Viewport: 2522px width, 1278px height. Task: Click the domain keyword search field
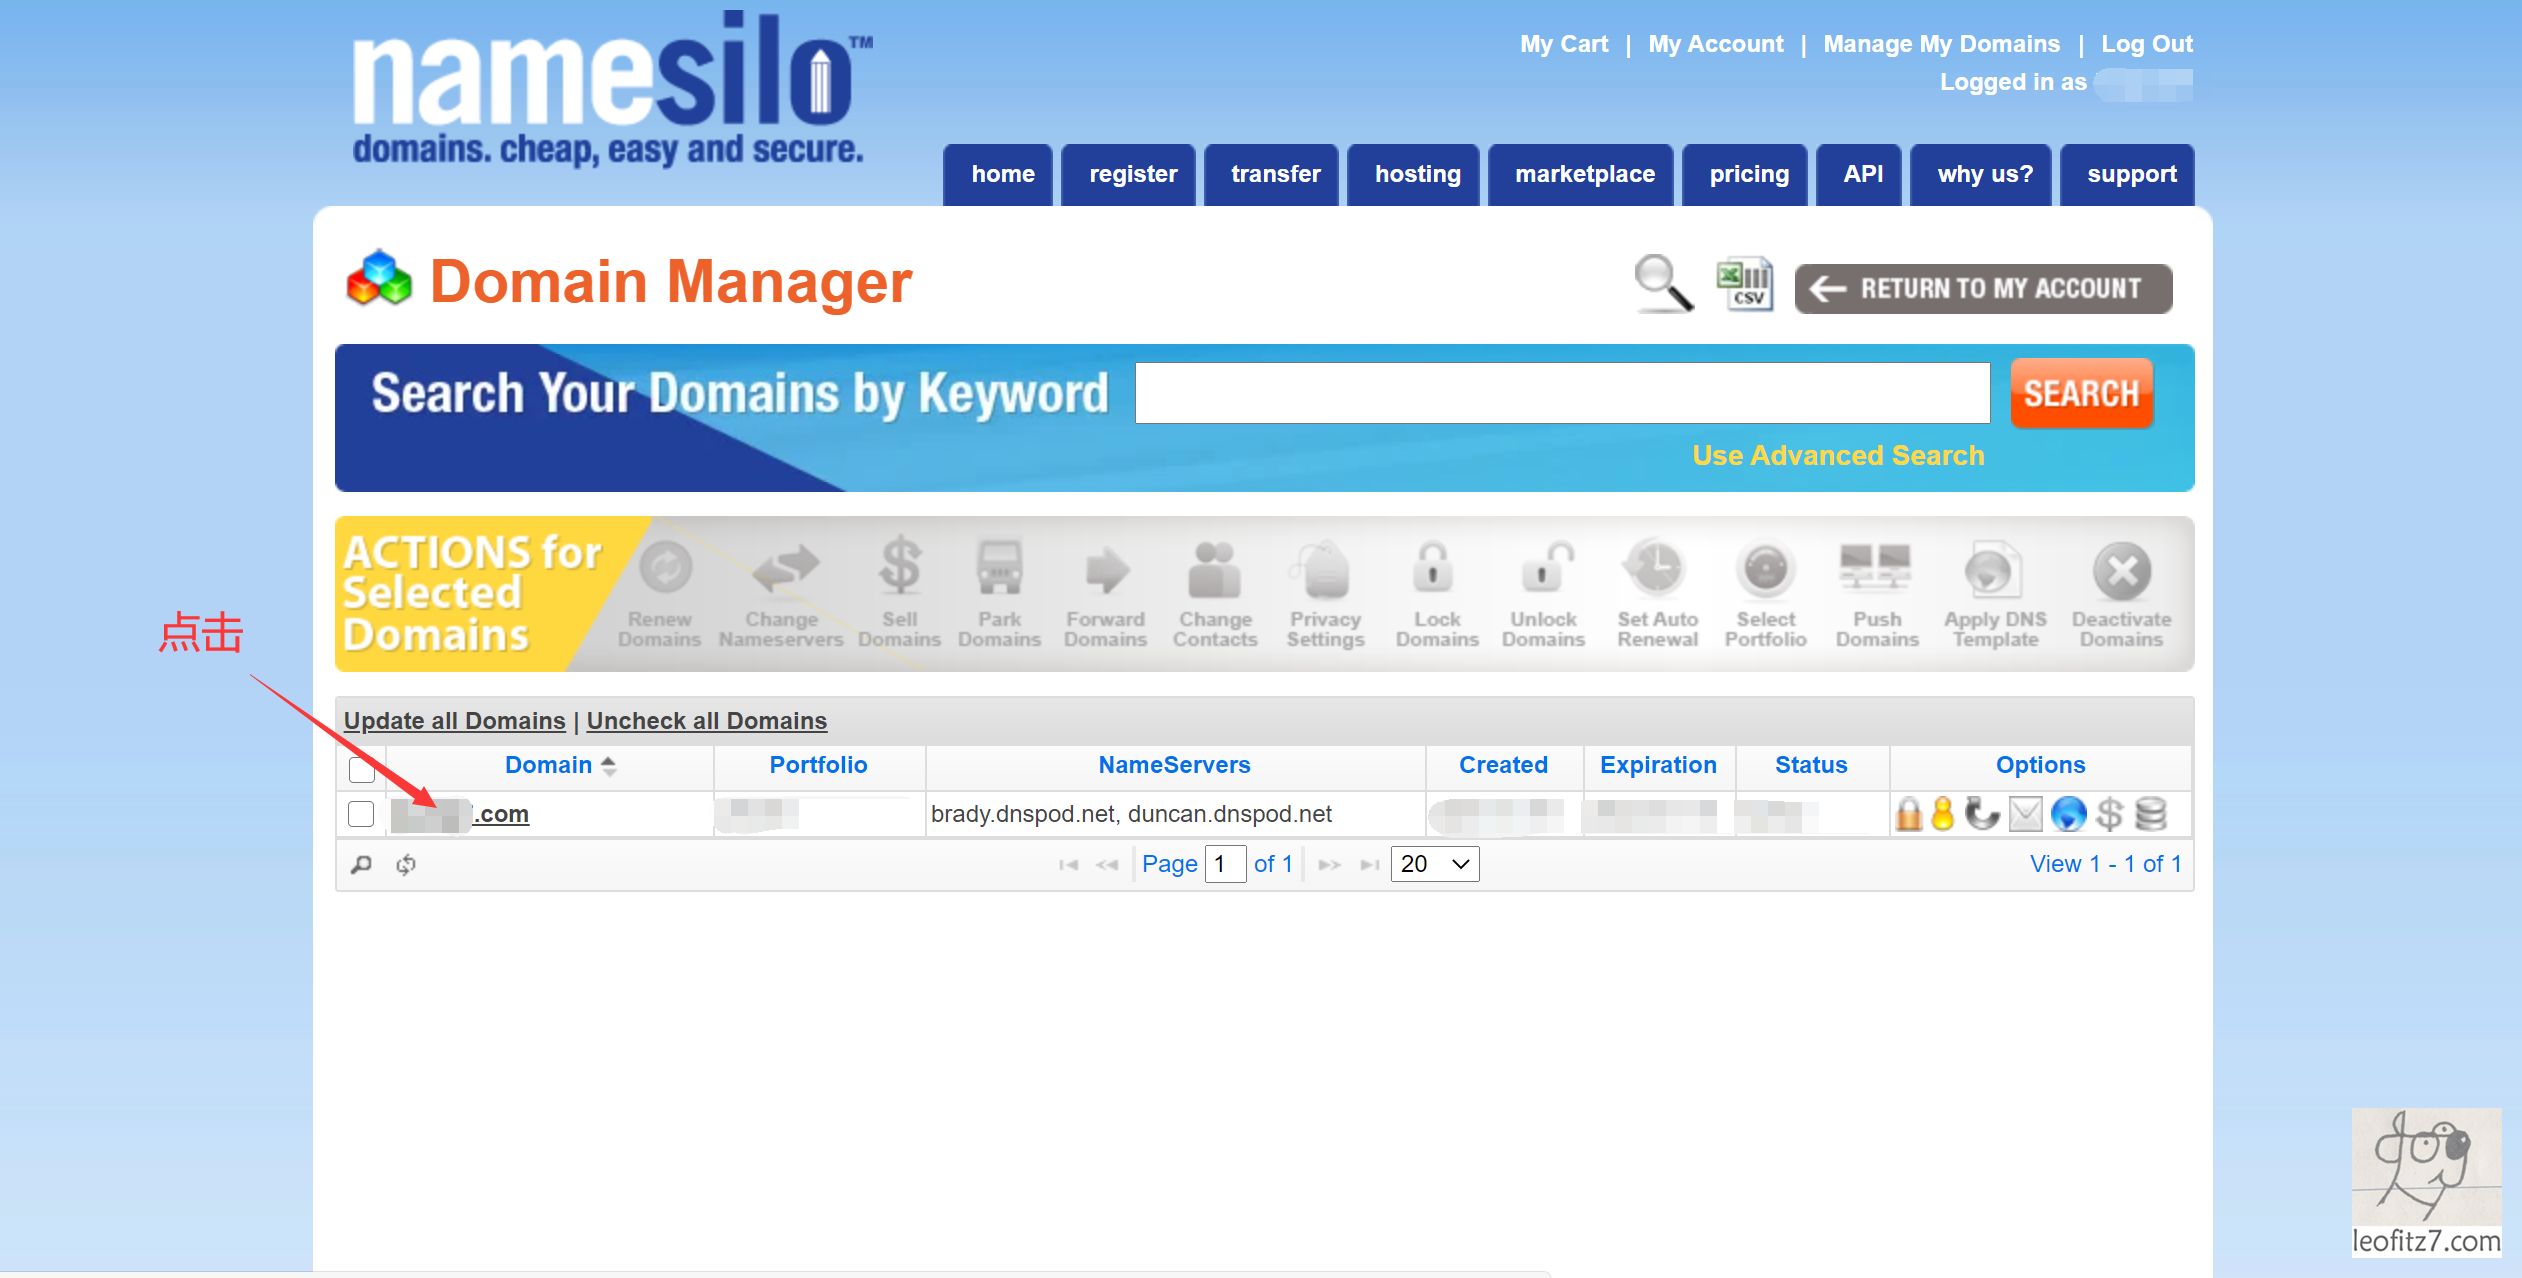1561,394
